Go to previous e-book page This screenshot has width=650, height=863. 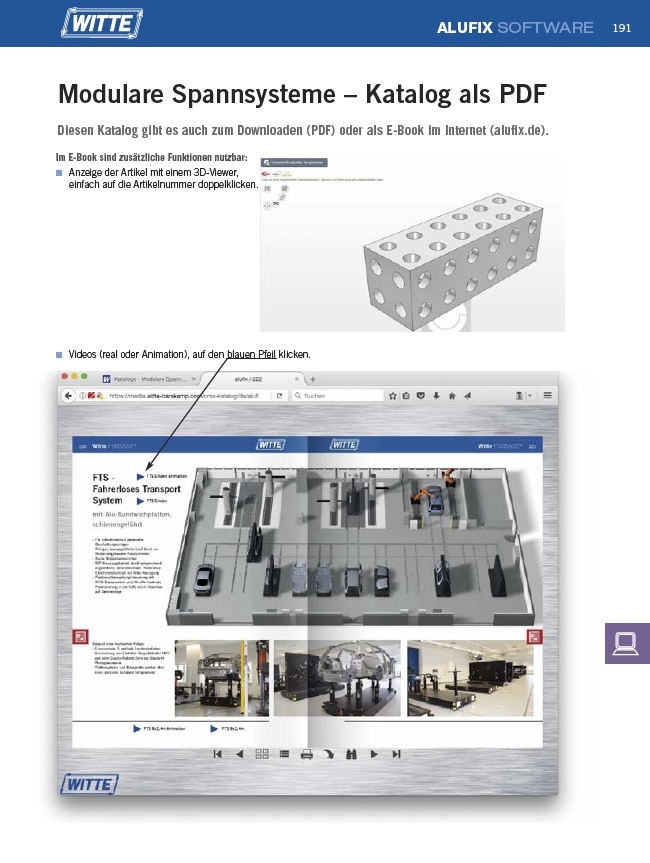(x=239, y=754)
